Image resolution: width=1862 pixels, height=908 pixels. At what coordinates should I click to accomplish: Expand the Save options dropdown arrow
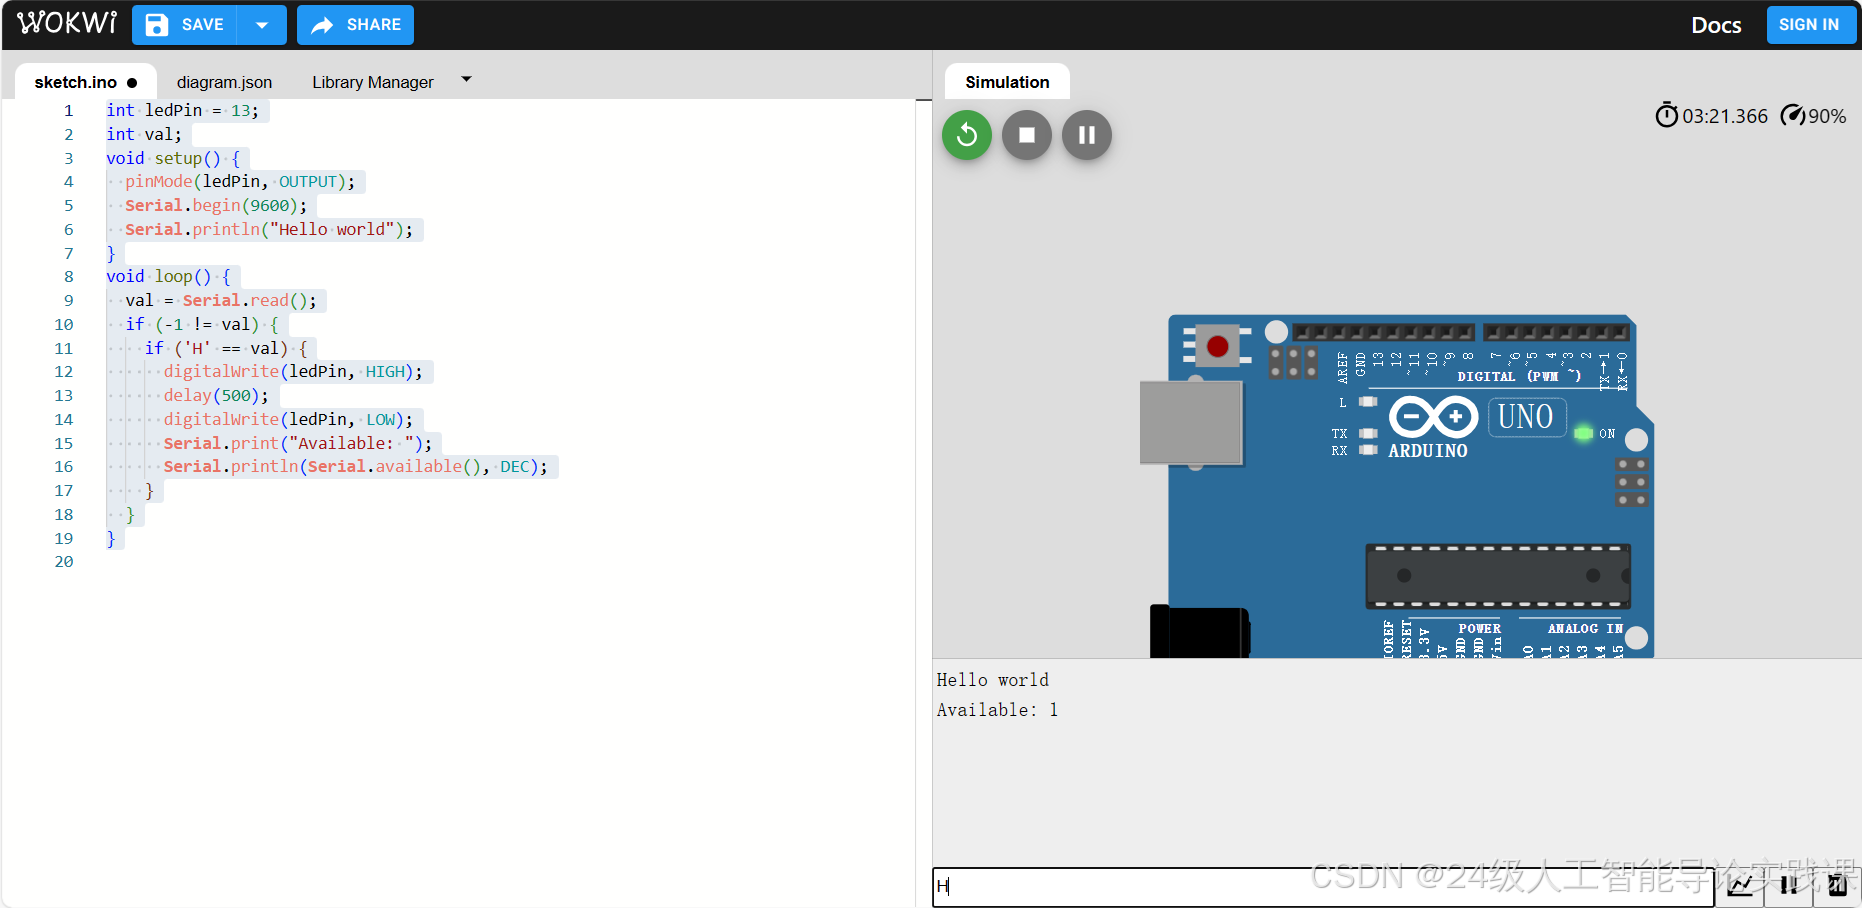point(263,25)
